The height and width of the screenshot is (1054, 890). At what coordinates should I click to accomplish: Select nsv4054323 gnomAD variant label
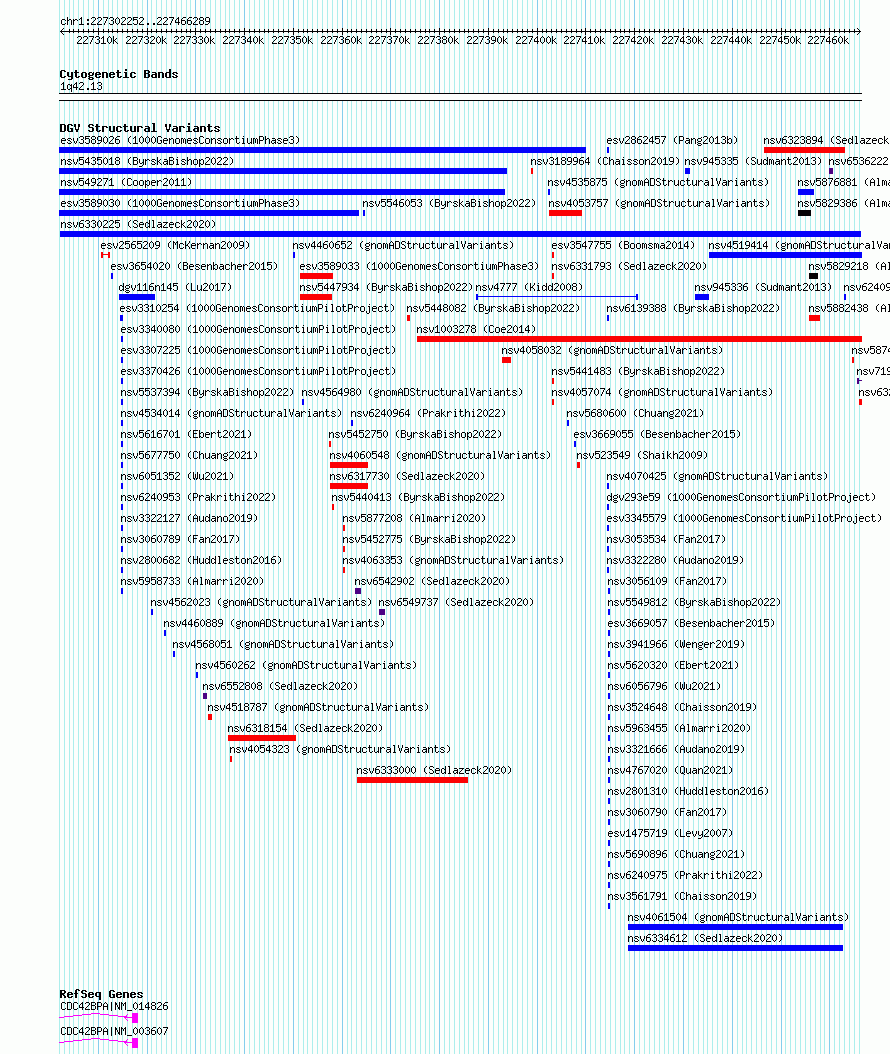(340, 749)
